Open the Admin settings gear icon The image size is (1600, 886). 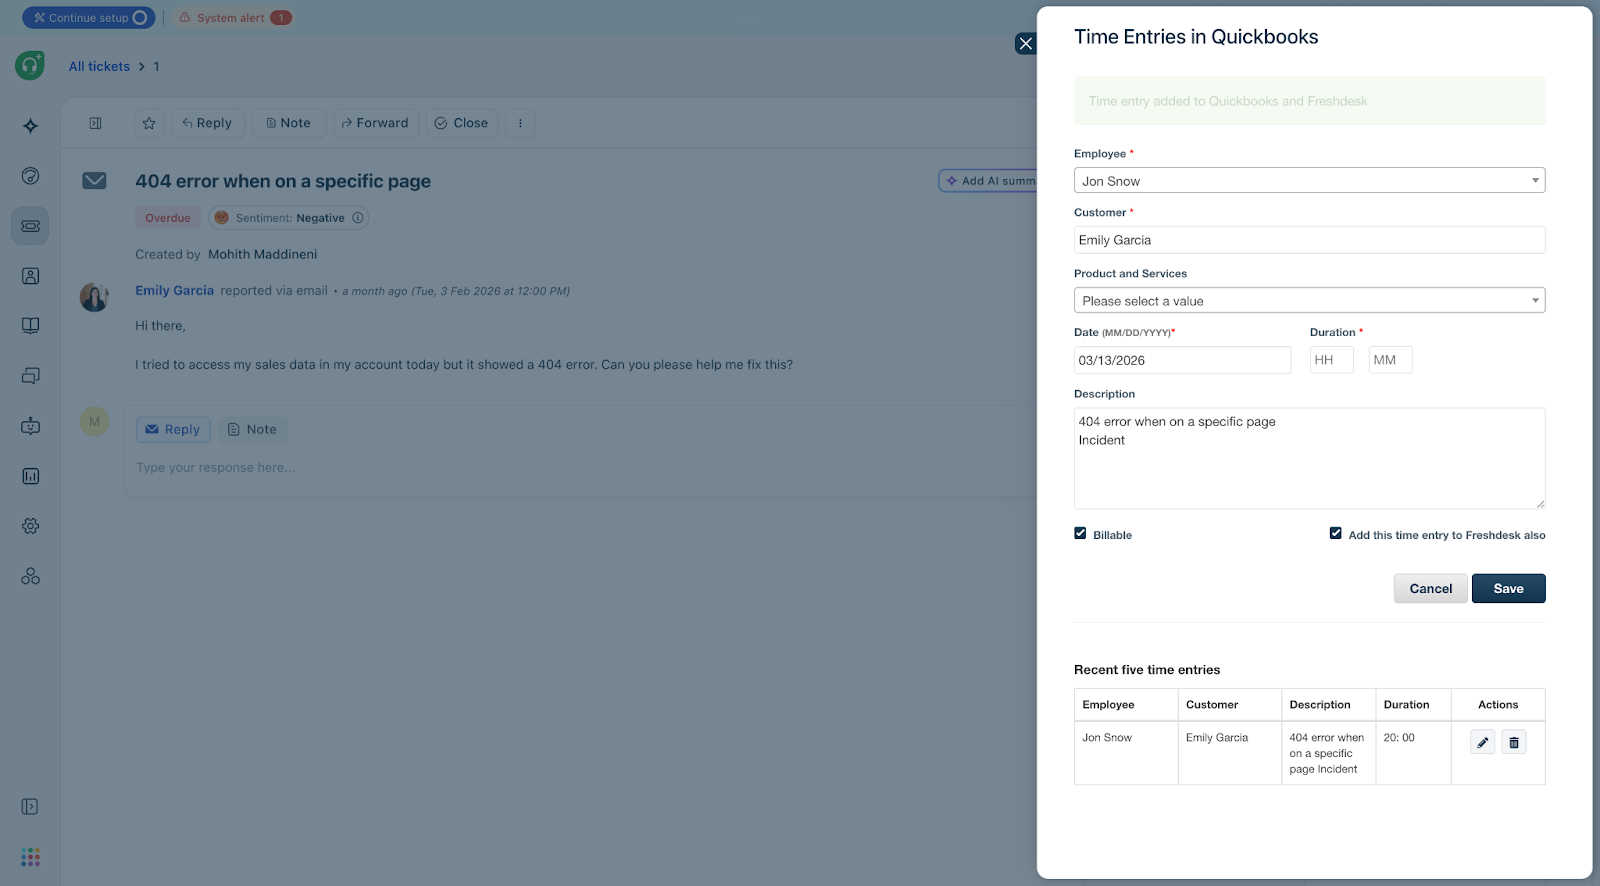[x=31, y=526]
